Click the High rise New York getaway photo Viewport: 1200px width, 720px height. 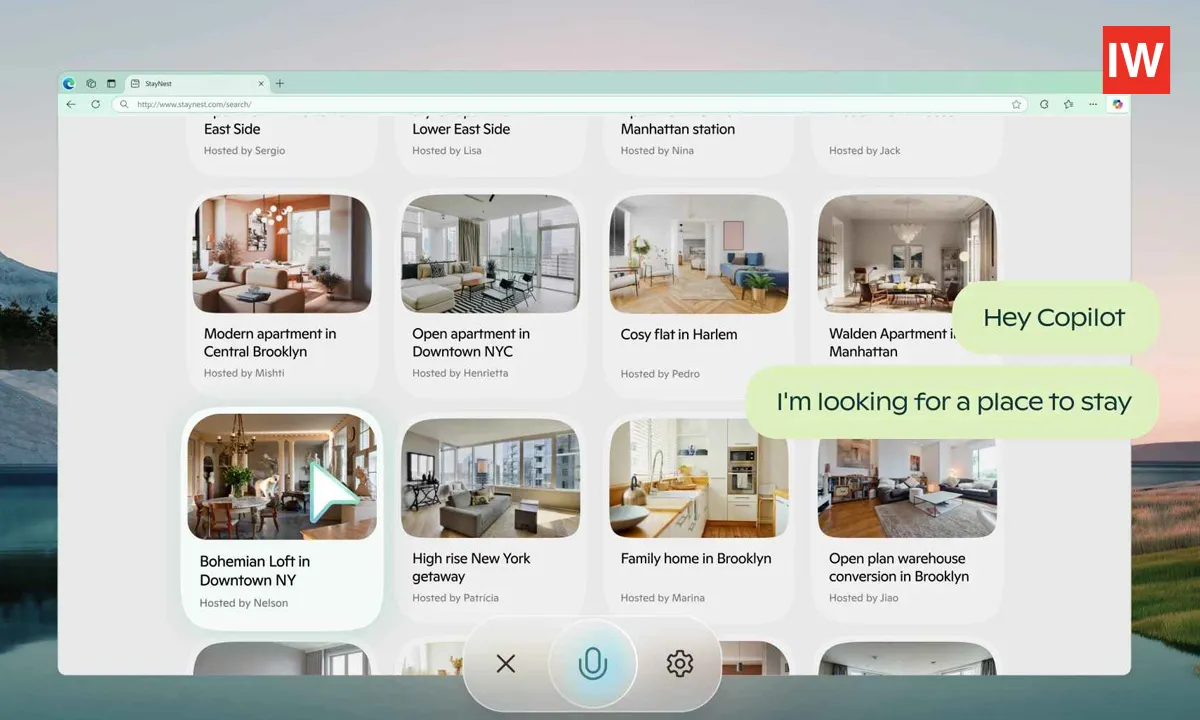point(490,478)
